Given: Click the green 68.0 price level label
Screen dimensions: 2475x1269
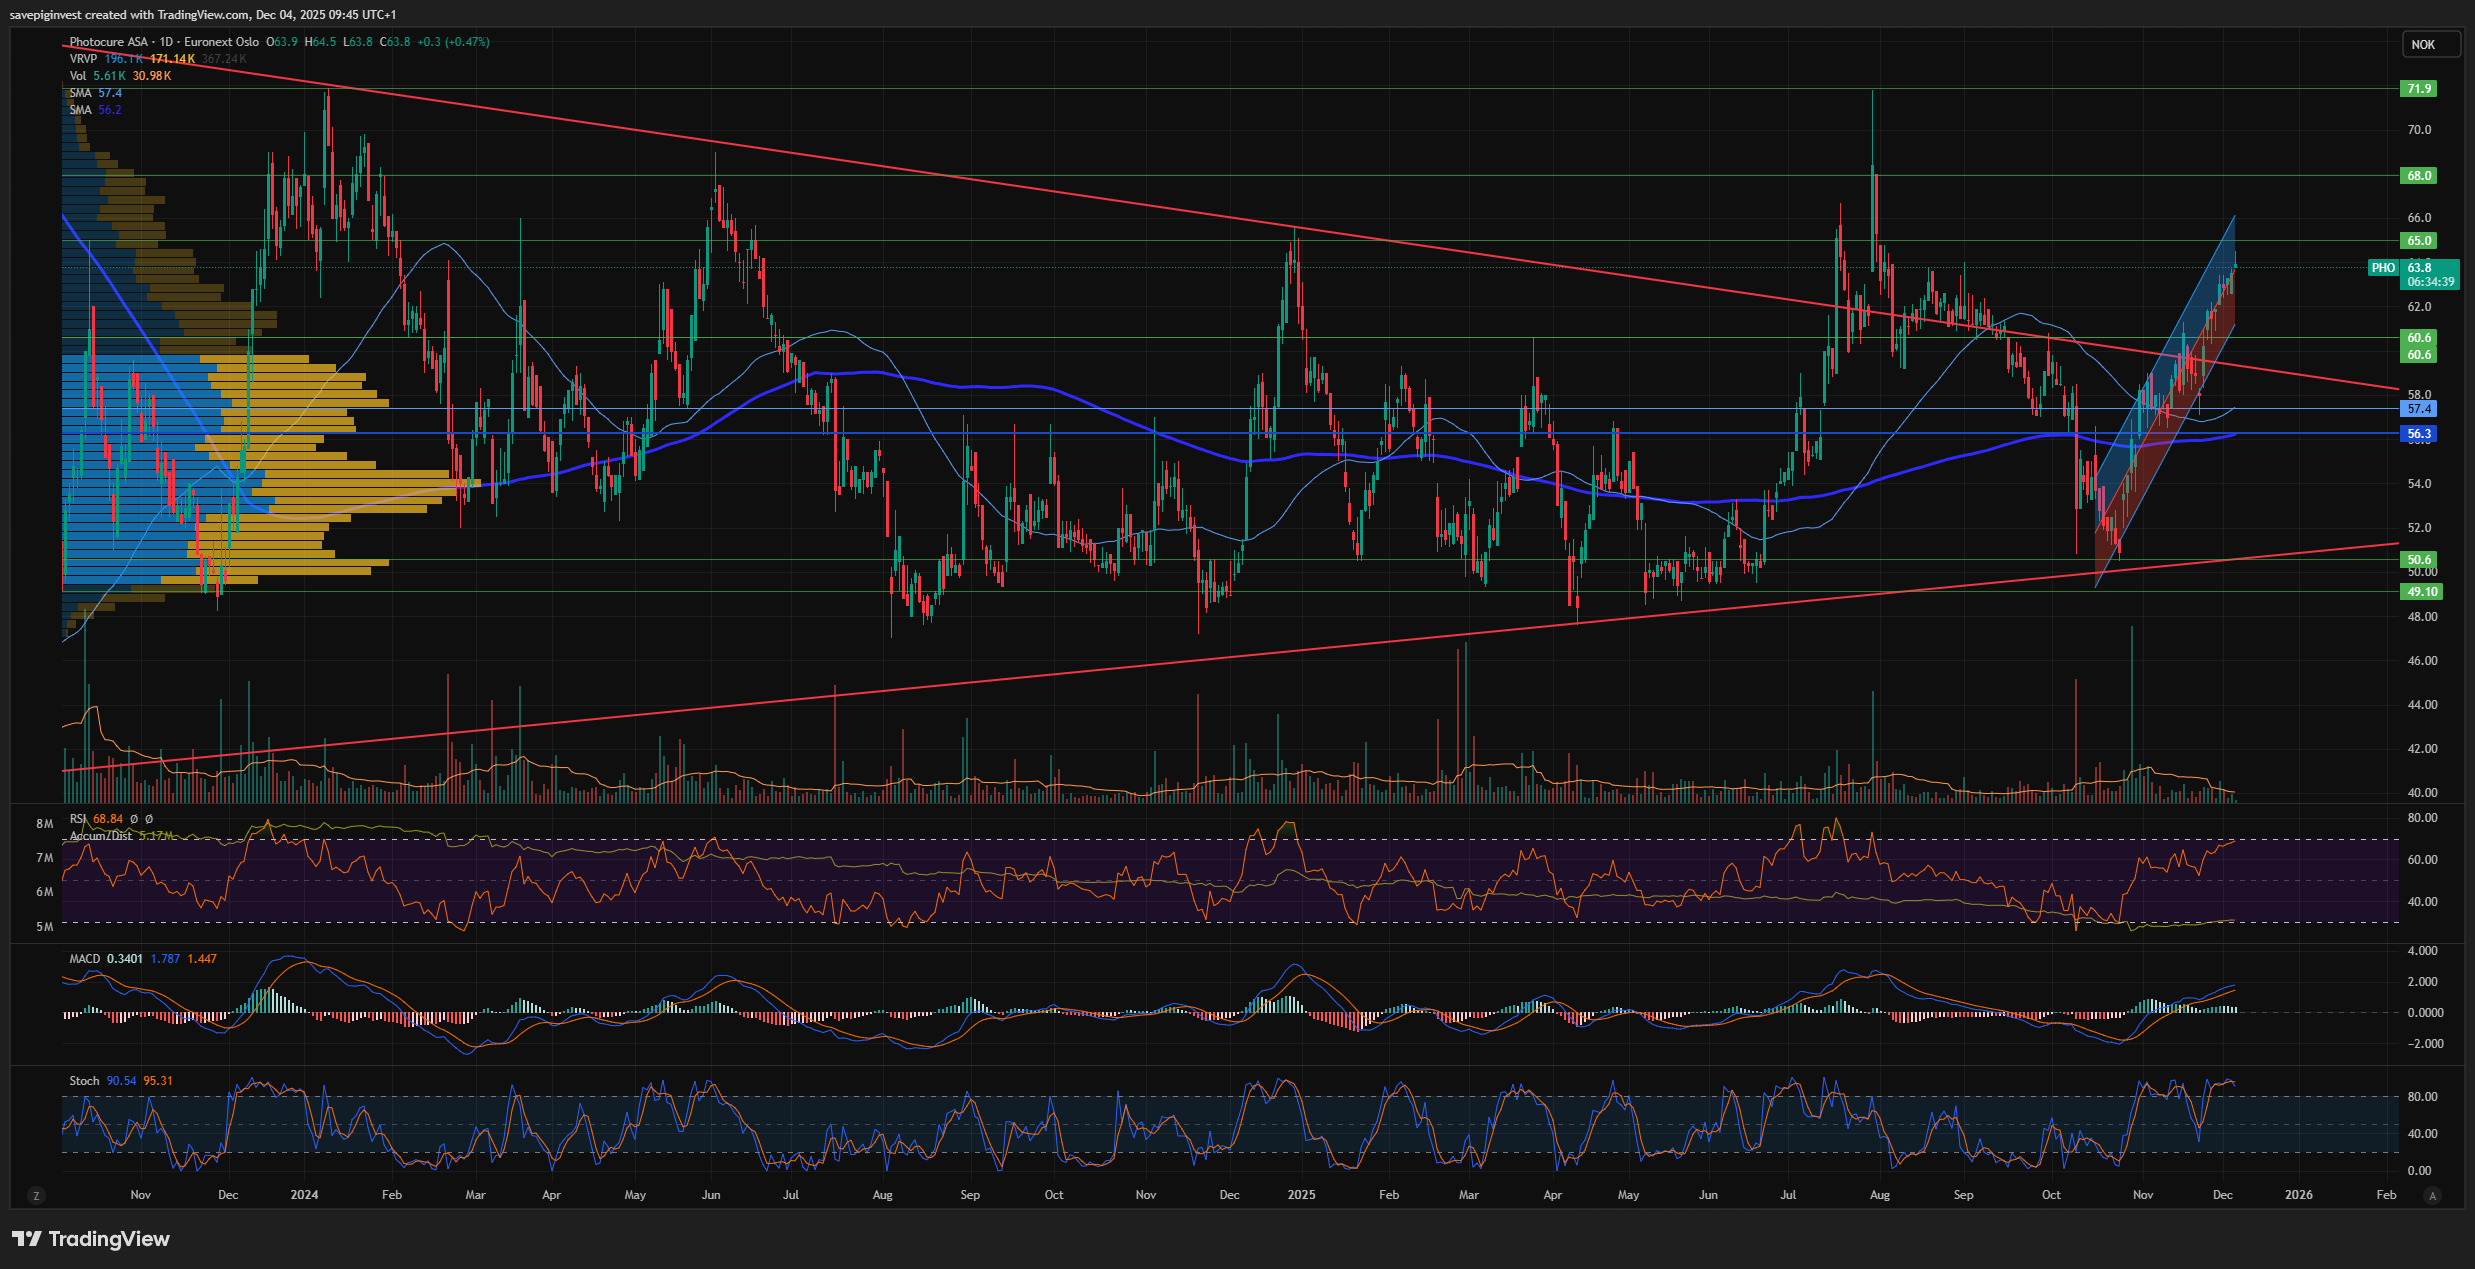Looking at the screenshot, I should point(2419,176).
